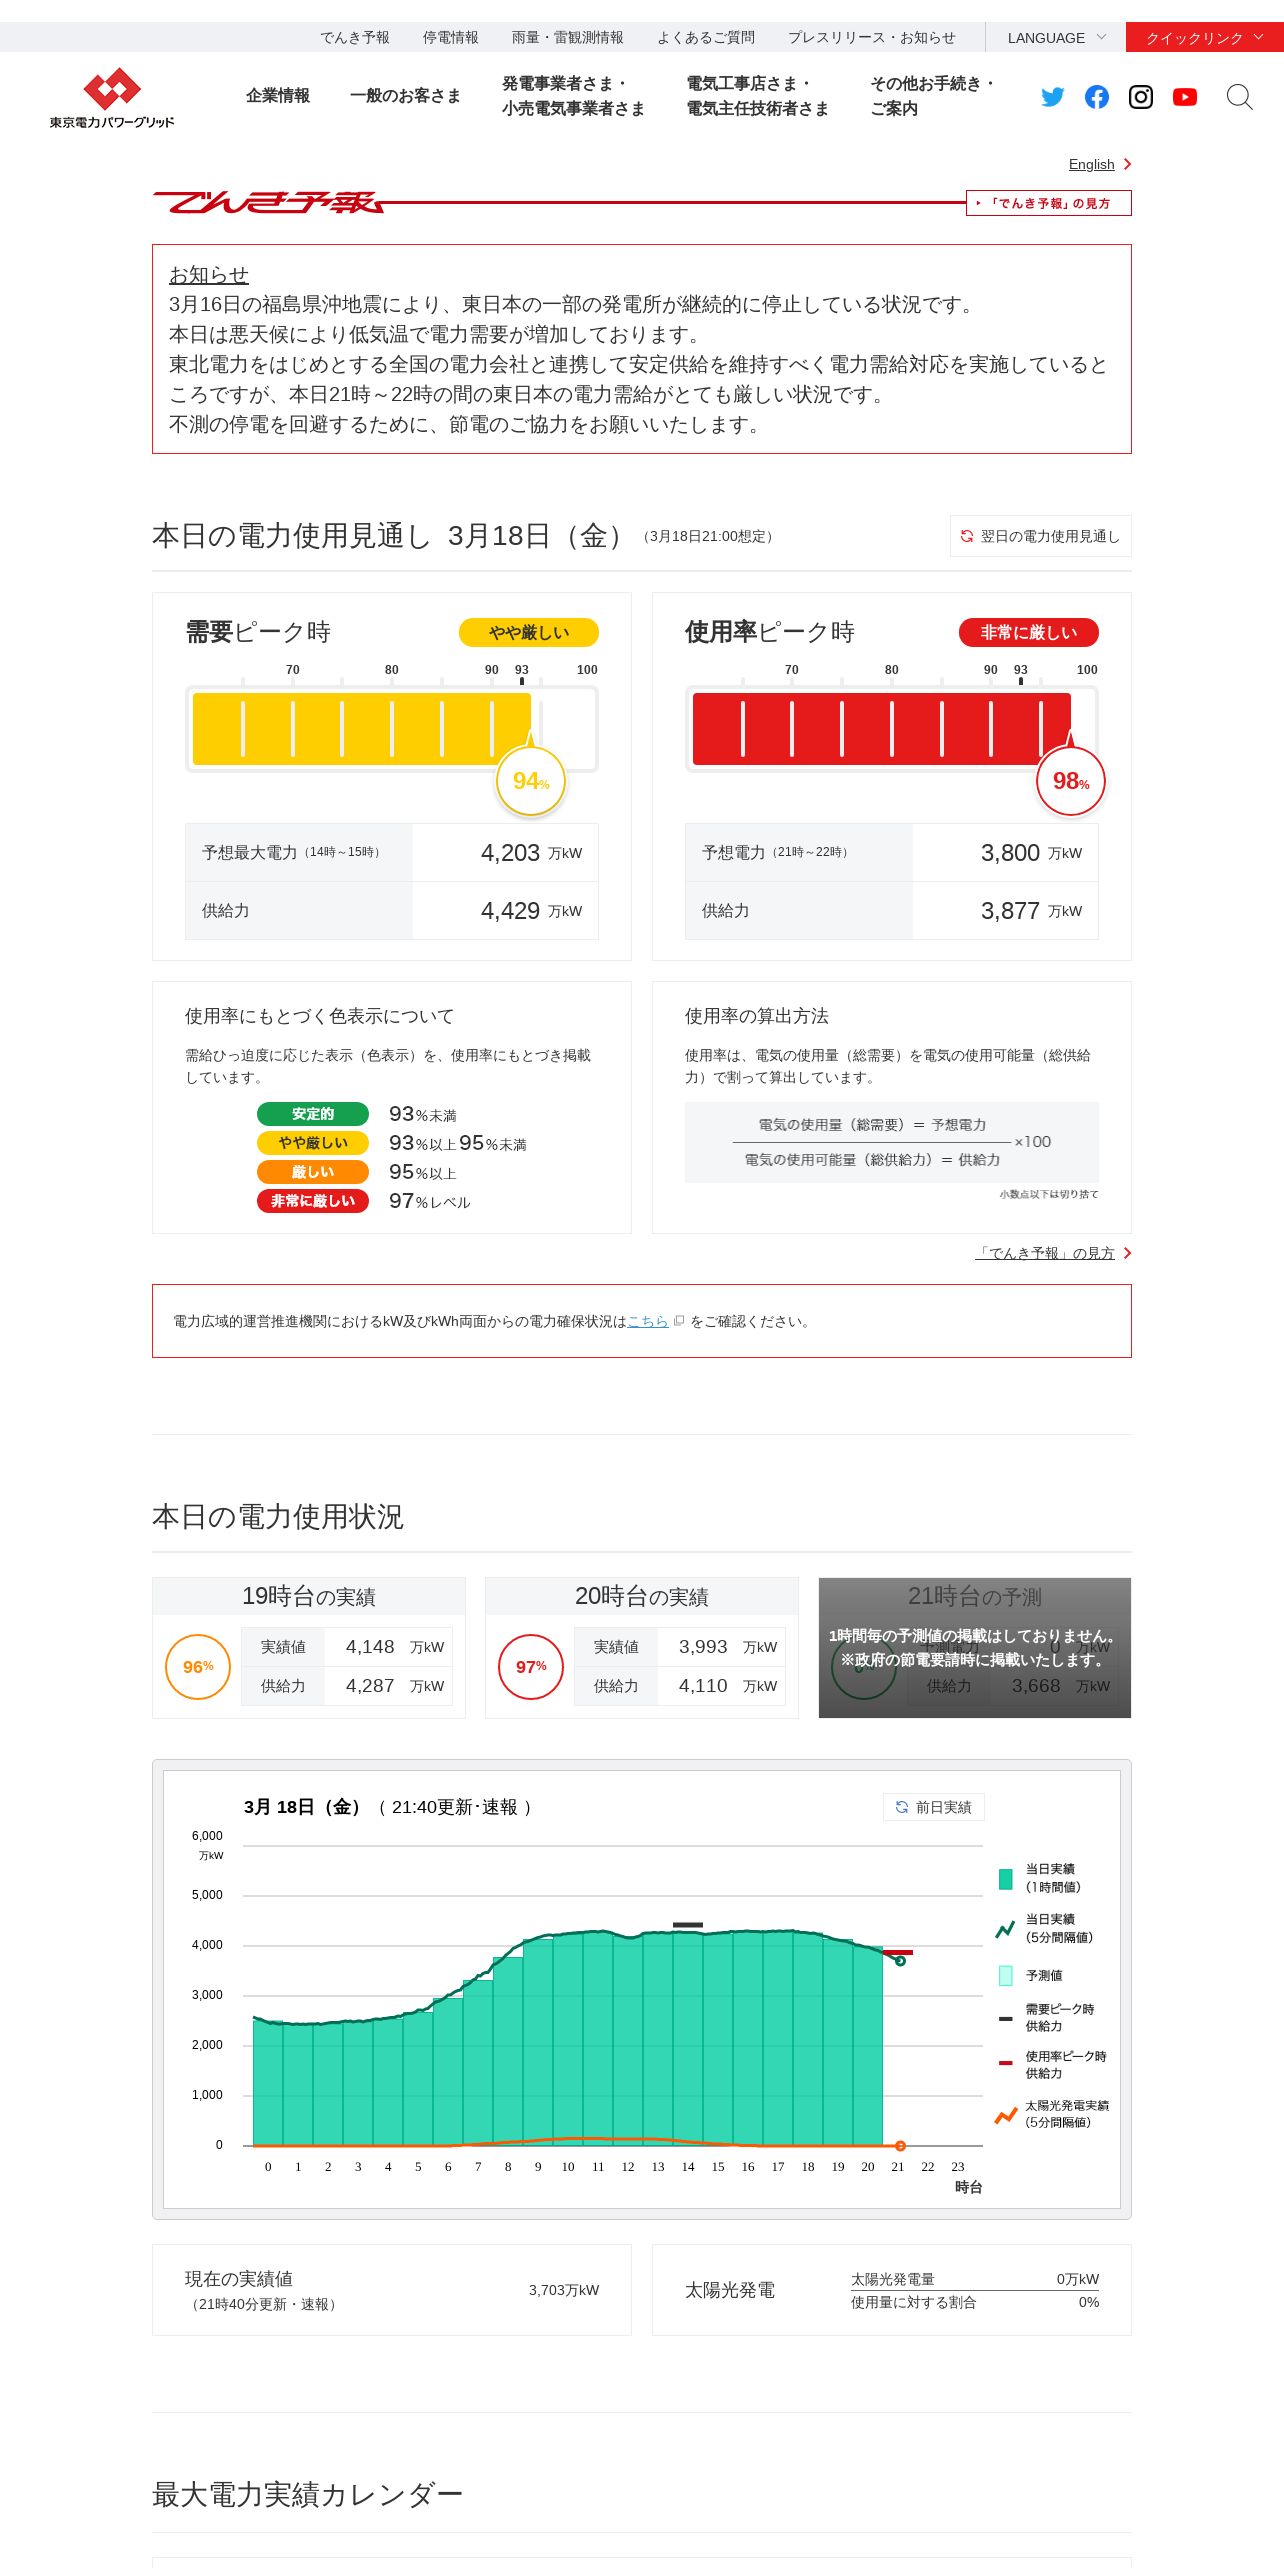
Task: Click the 3,993 万kW actual value
Action: point(728,1647)
